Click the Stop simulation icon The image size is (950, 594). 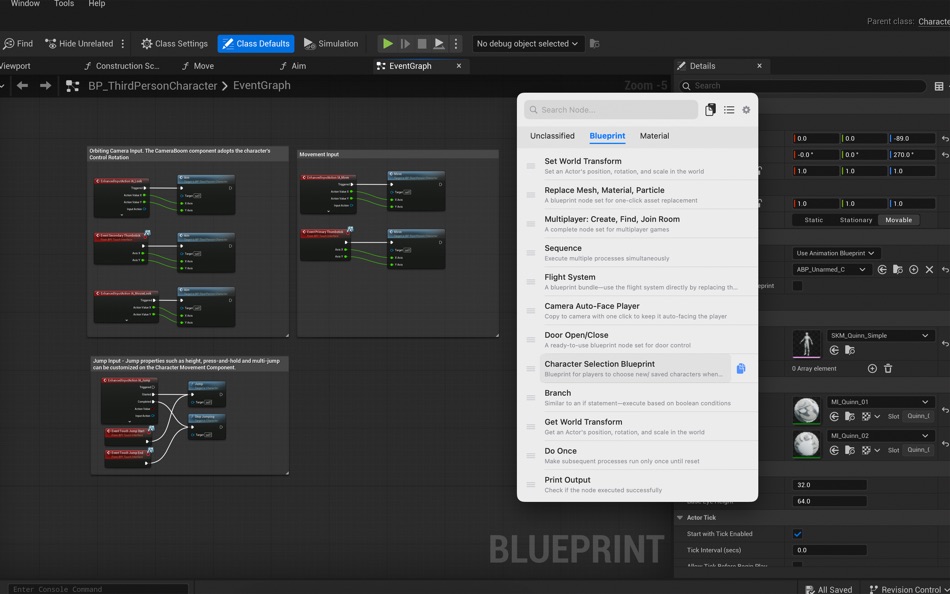(x=422, y=44)
